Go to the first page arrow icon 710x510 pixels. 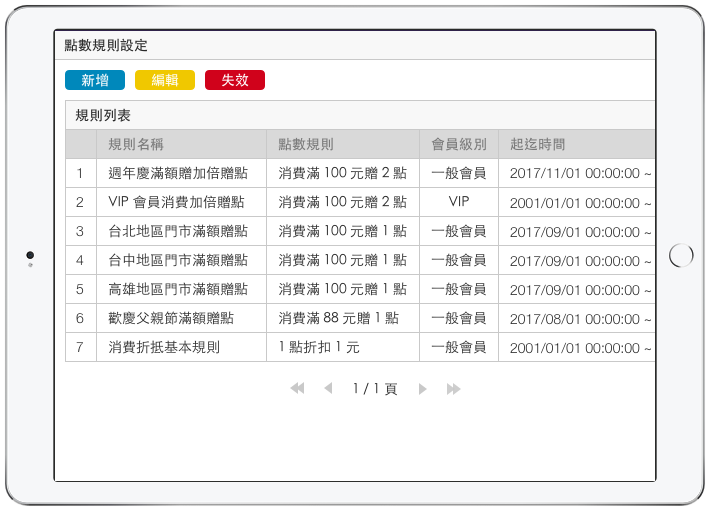pos(297,389)
